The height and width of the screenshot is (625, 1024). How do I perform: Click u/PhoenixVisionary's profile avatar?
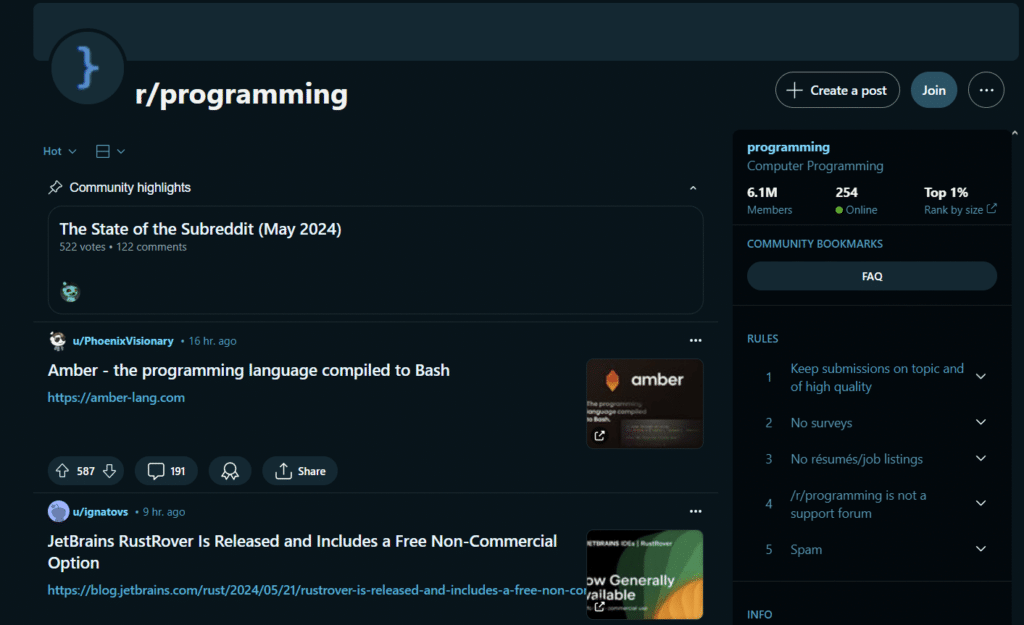[x=58, y=340]
